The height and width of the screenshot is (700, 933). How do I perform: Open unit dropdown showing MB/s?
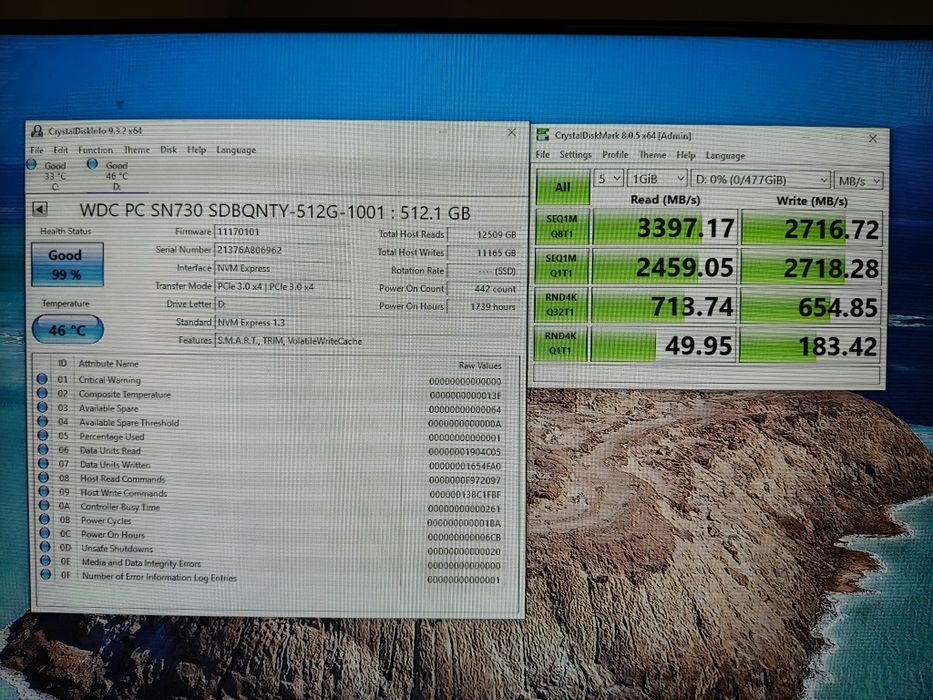pyautogui.click(x=859, y=181)
